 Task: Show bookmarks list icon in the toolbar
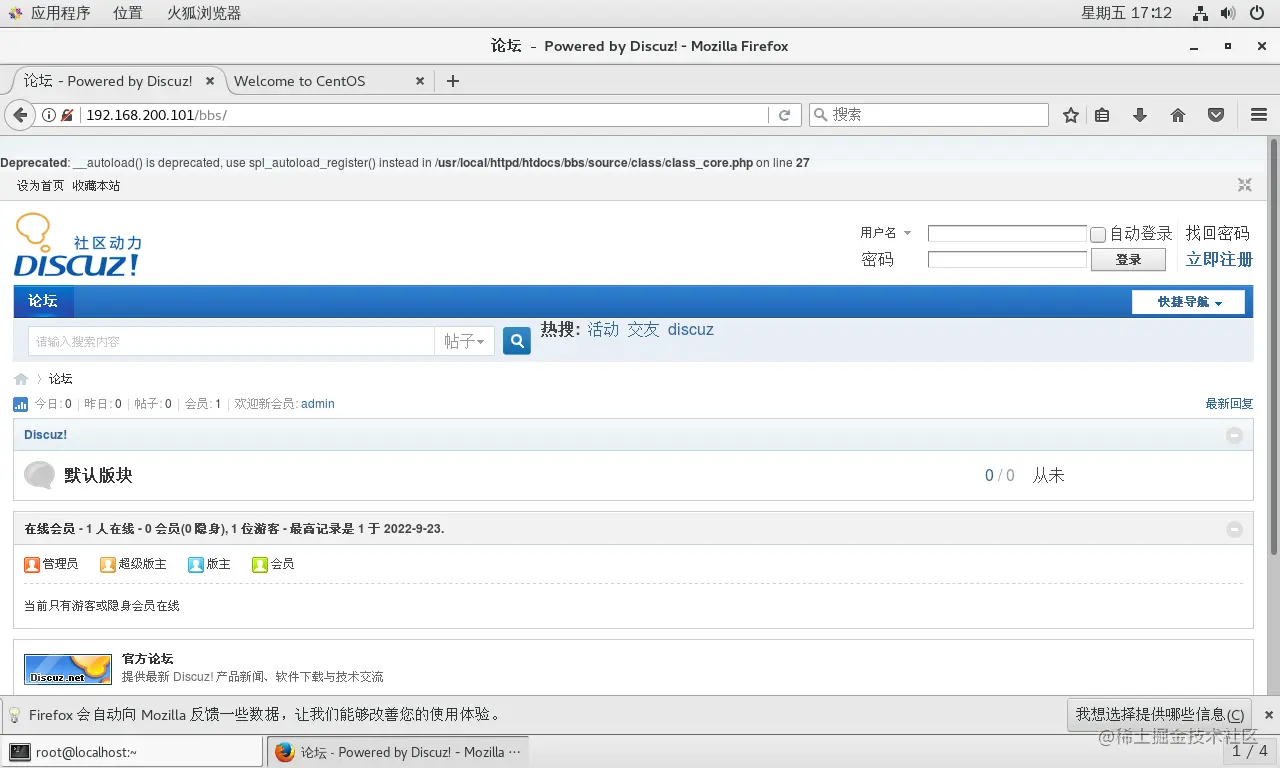pyautogui.click(x=1102, y=115)
